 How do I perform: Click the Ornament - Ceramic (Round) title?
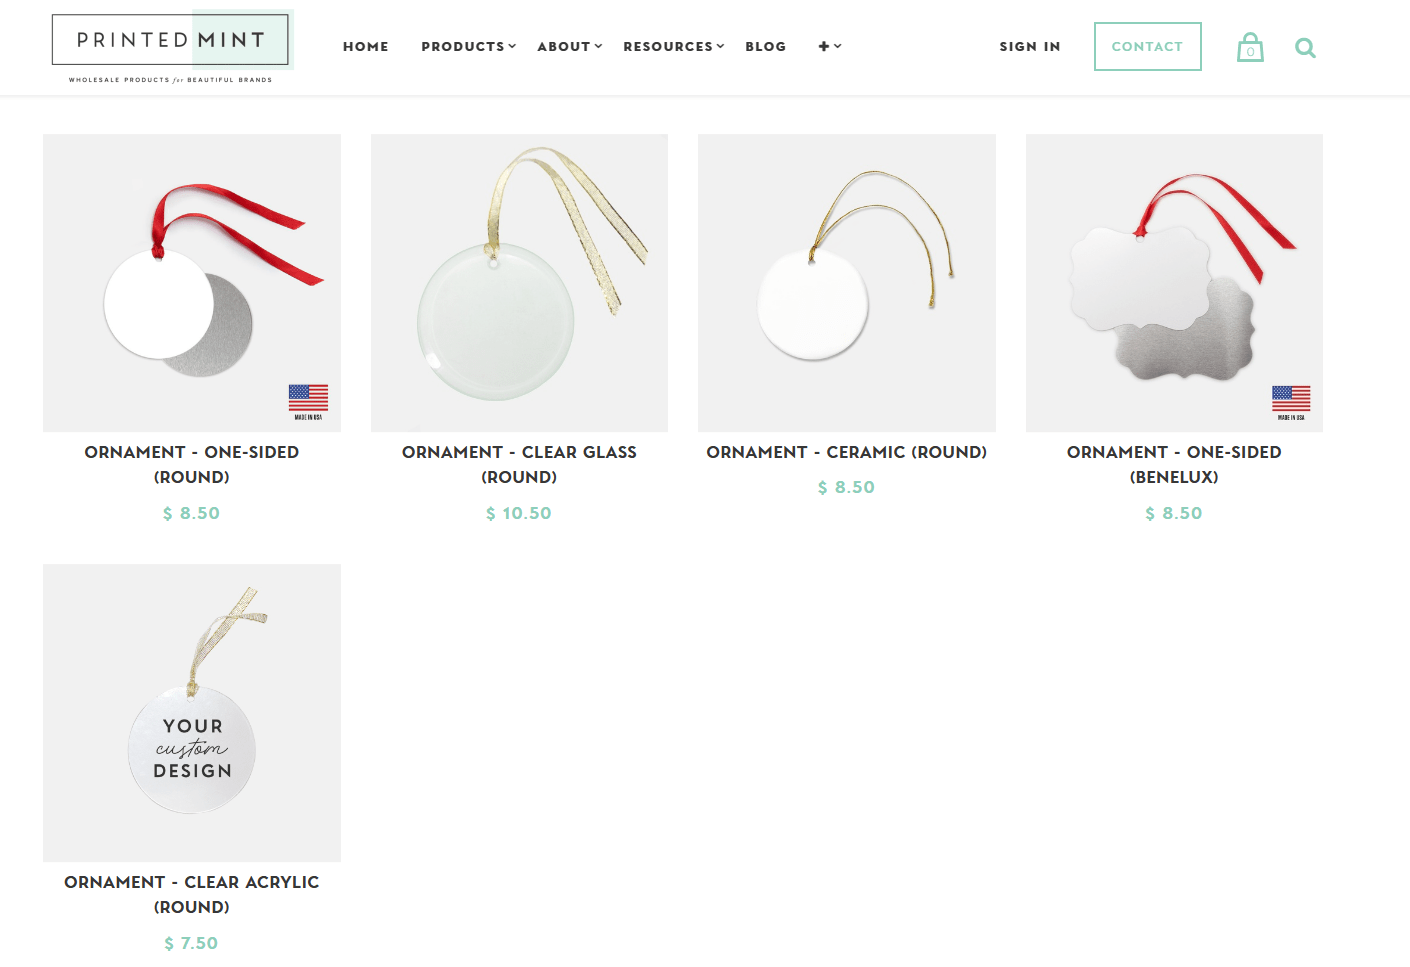(847, 452)
